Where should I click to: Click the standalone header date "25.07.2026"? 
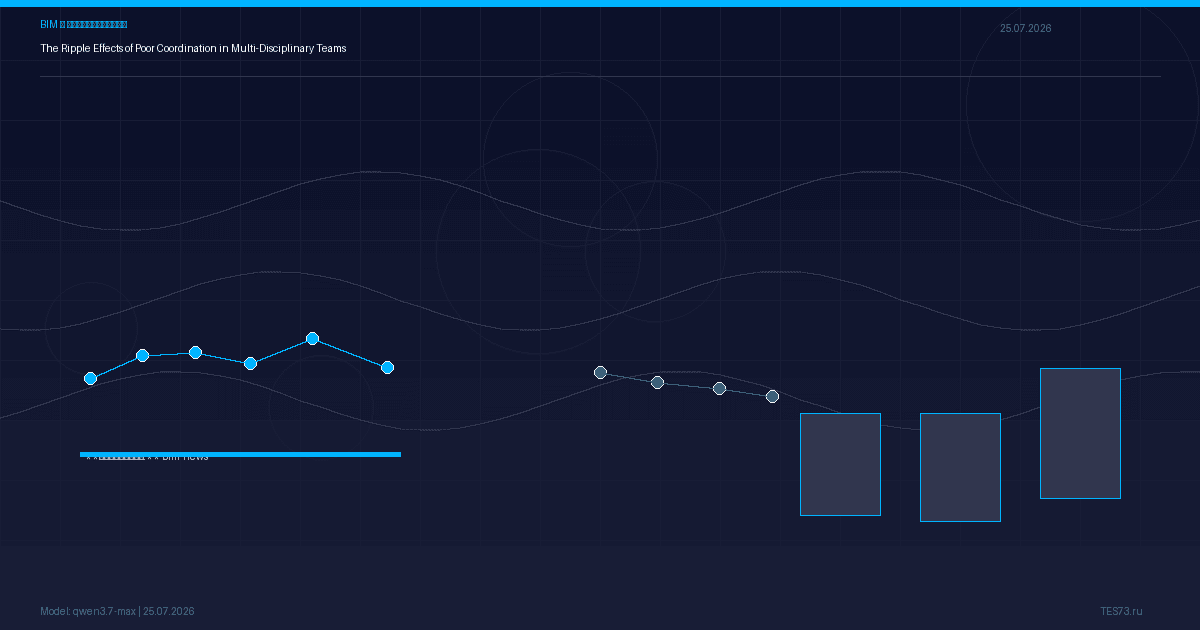(x=1025, y=28)
